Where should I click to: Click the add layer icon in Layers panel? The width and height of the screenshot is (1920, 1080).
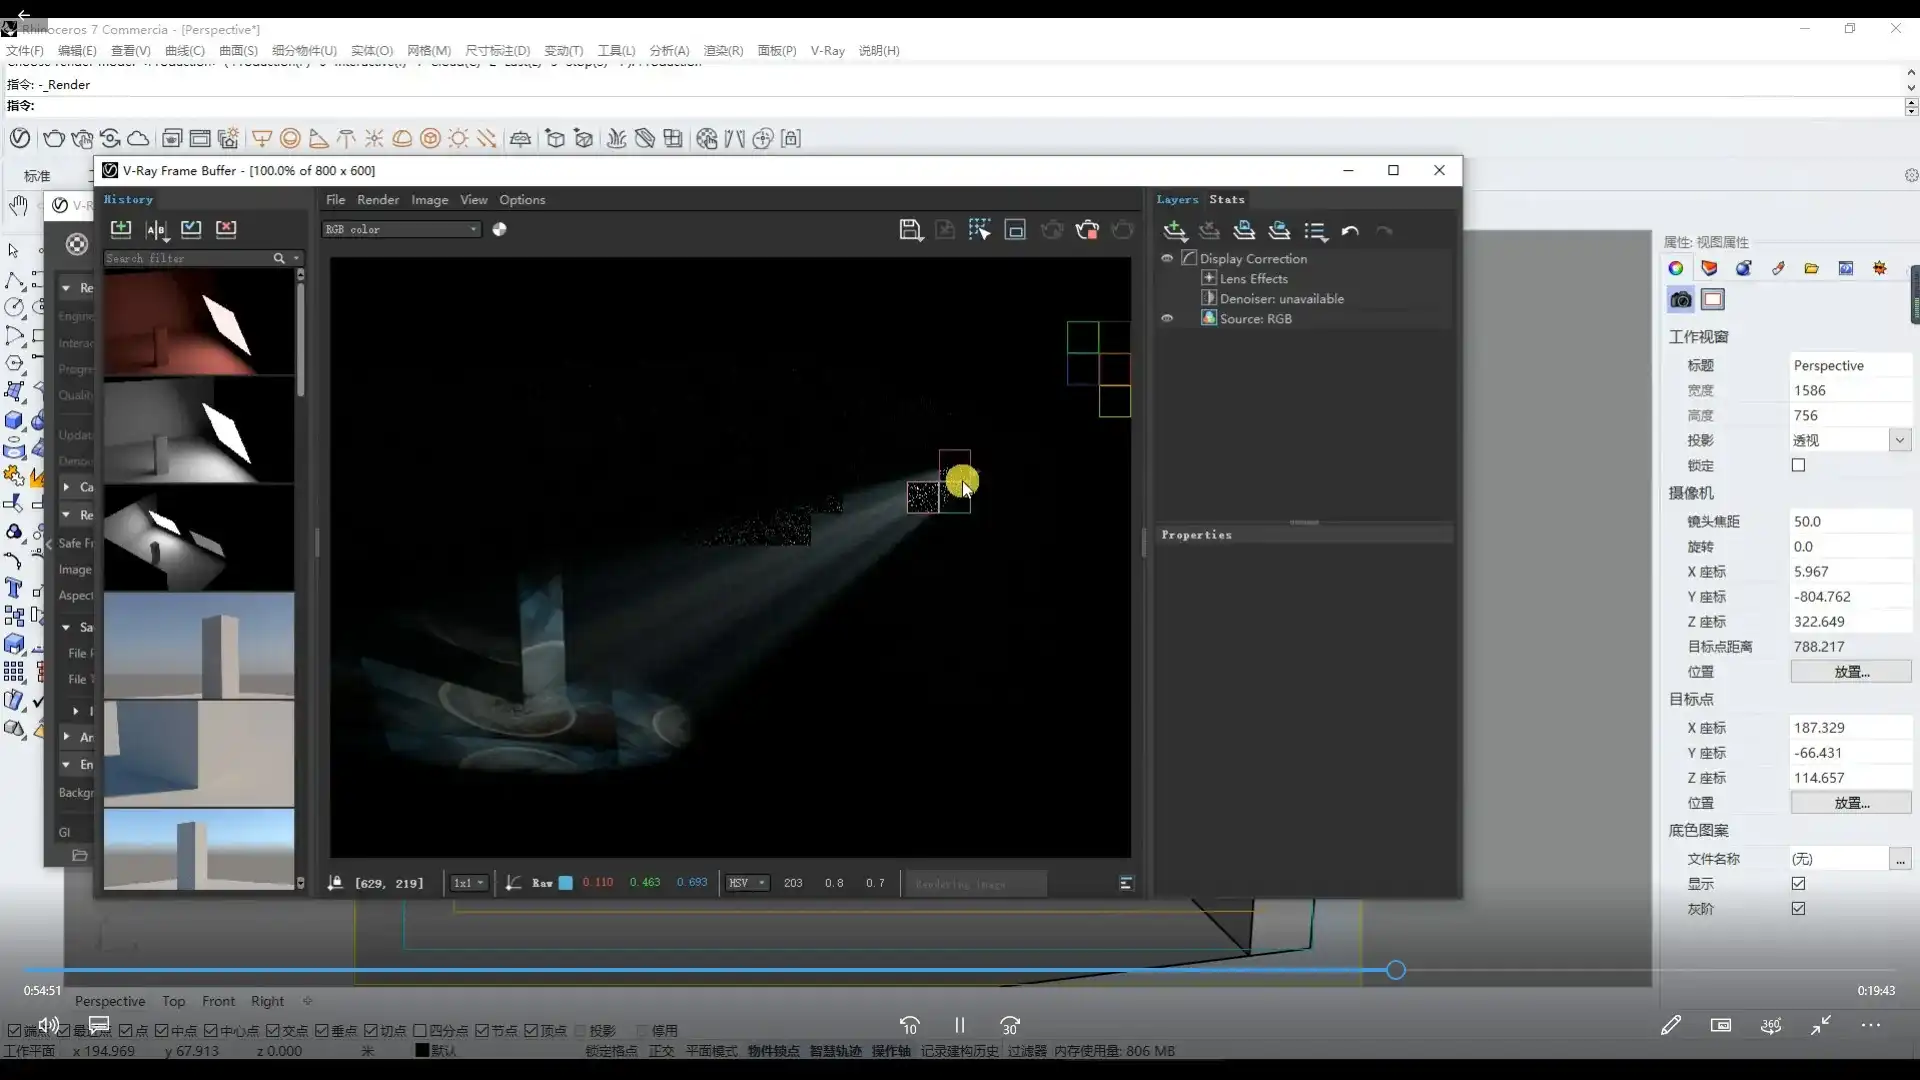click(x=1175, y=231)
